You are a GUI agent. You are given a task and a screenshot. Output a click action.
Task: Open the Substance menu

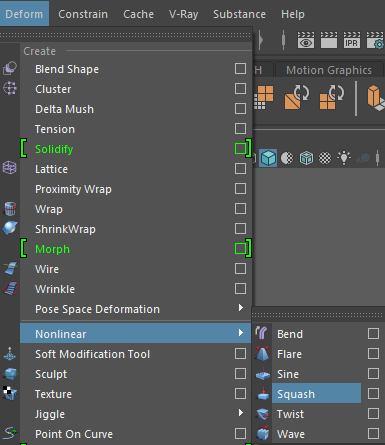[x=239, y=14]
